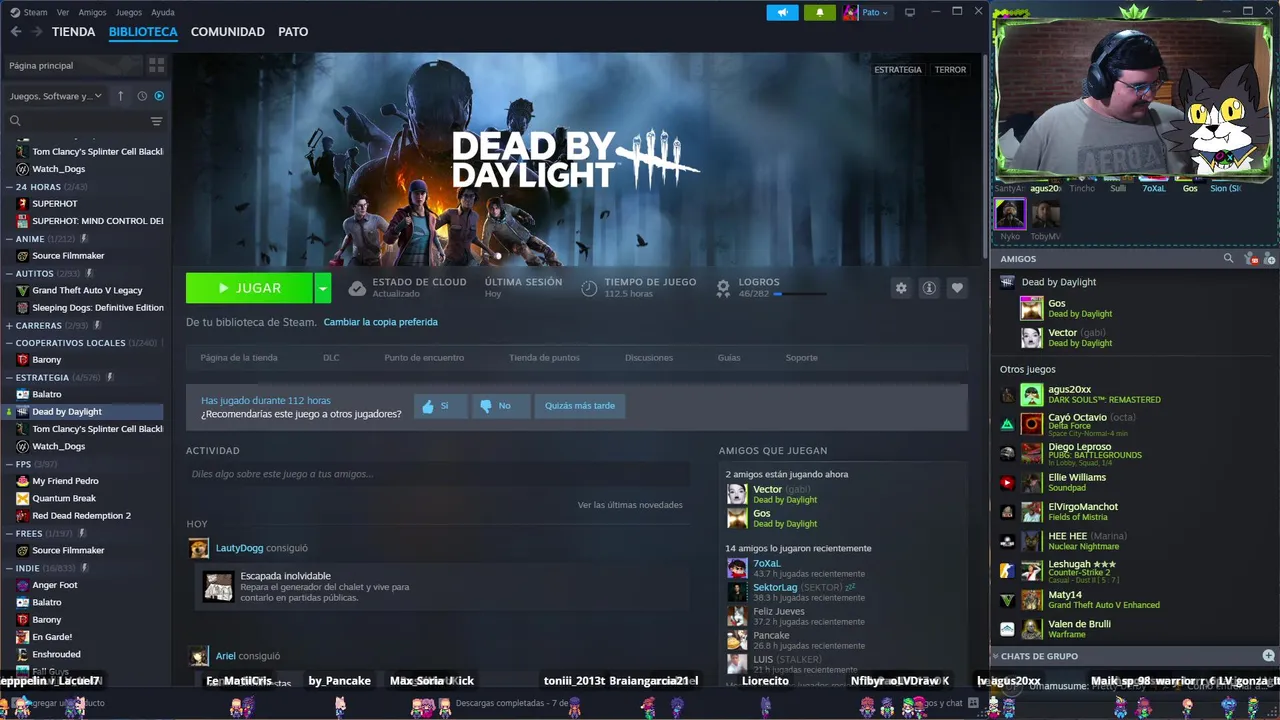Open the Pato account dropdown
The height and width of the screenshot is (720, 1280).
[866, 12]
